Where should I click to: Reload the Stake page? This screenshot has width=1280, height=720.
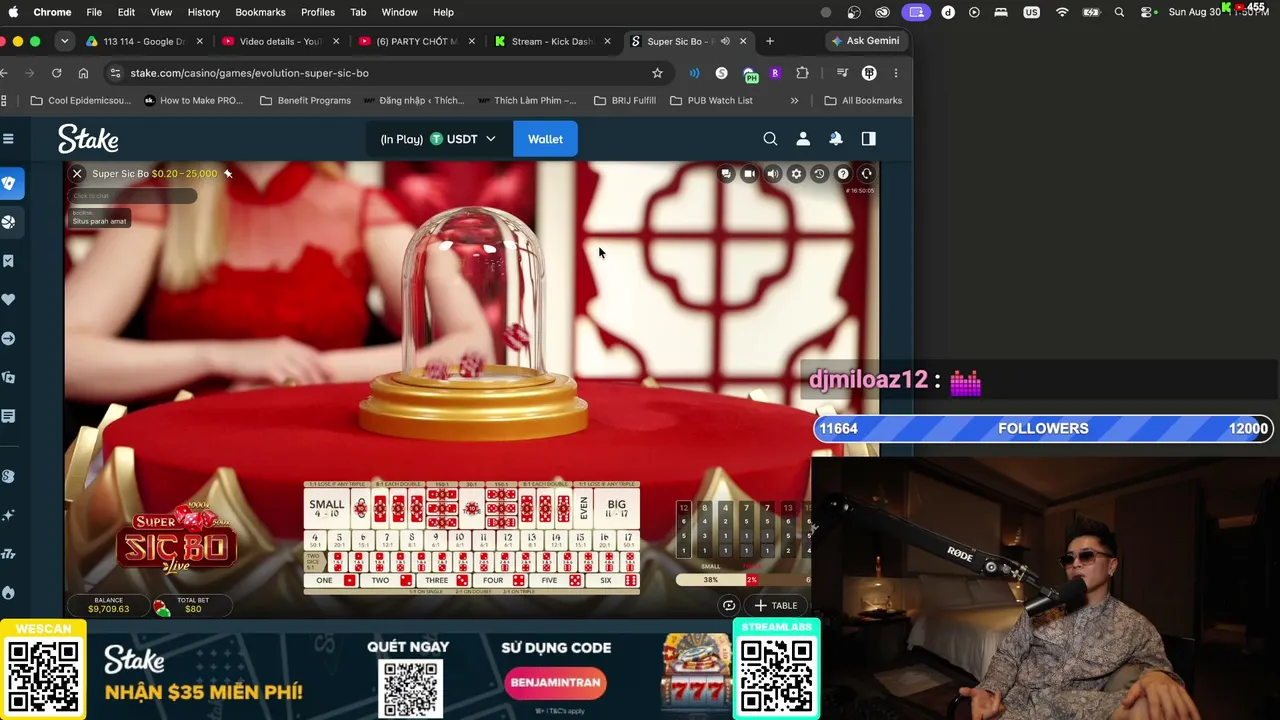57,73
